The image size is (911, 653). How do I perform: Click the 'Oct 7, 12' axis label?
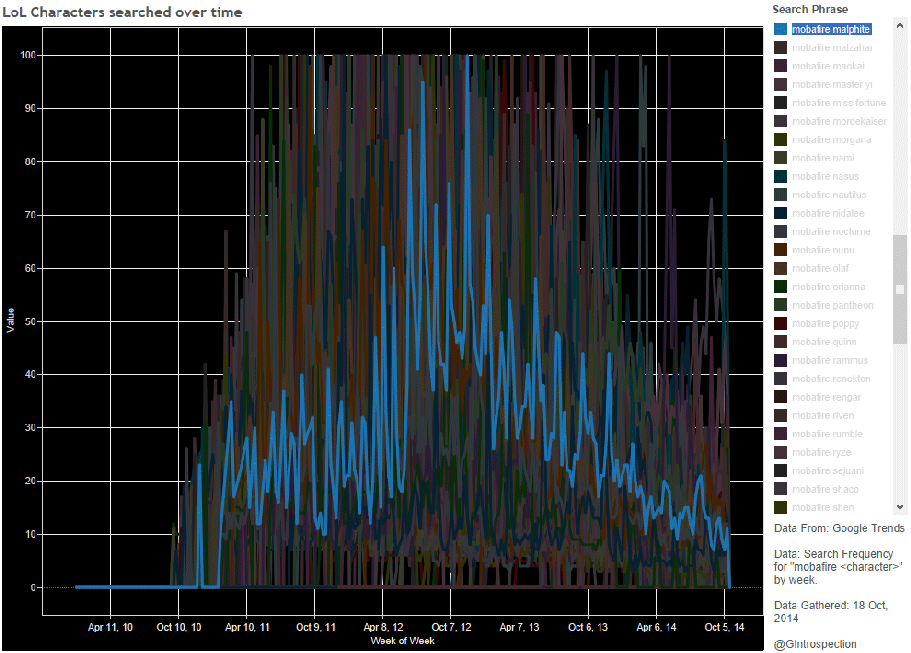coord(448,627)
